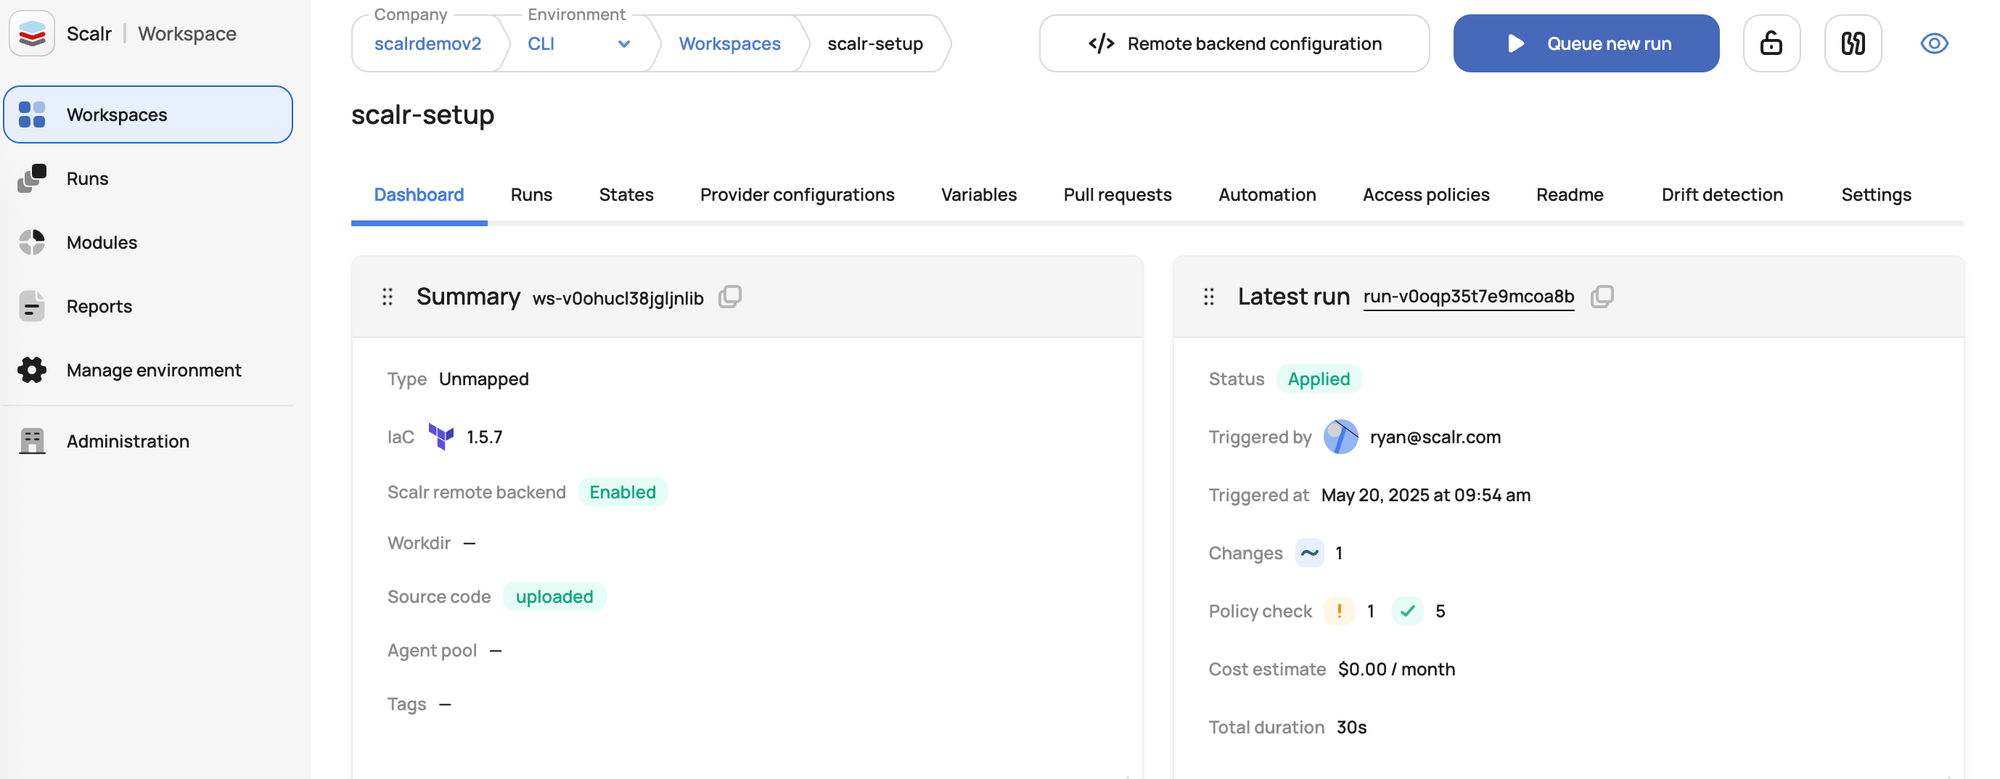Switch to the Runs tab

[x=531, y=195]
